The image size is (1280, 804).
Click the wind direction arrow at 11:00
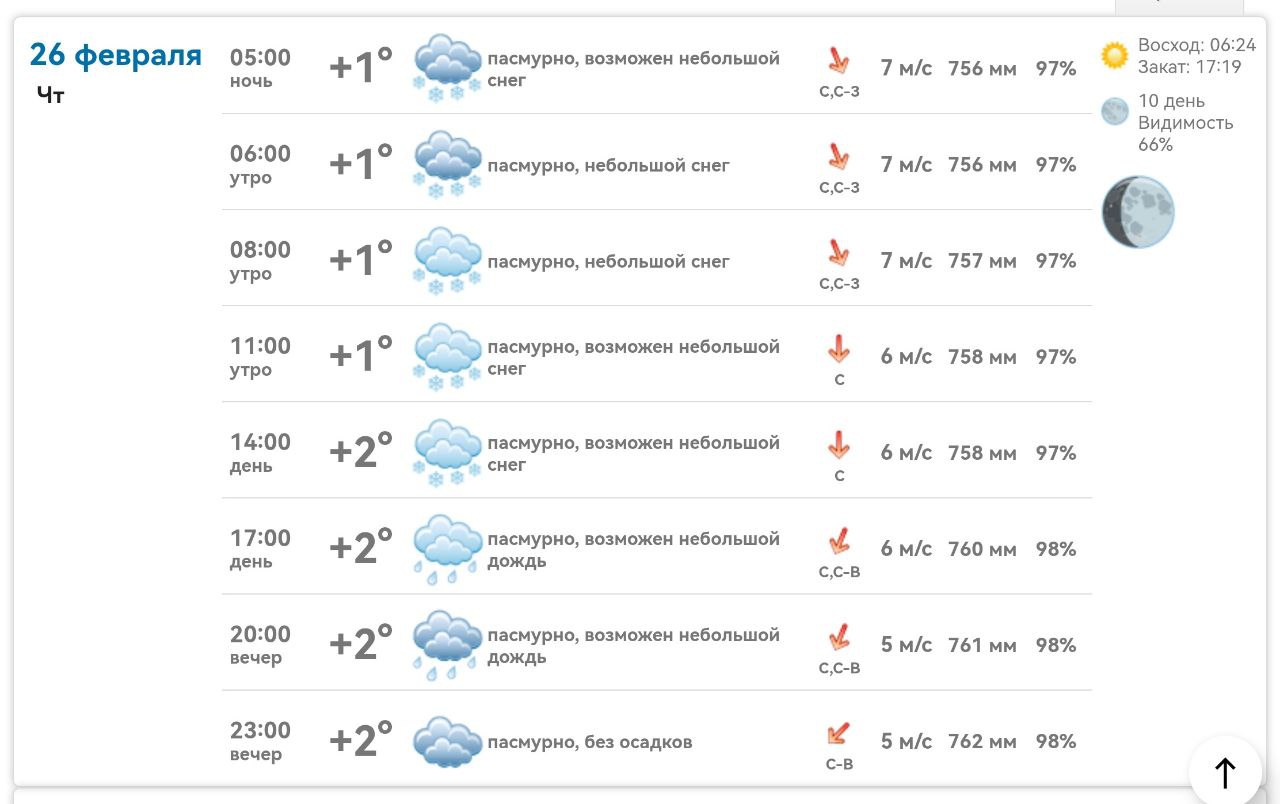point(838,349)
